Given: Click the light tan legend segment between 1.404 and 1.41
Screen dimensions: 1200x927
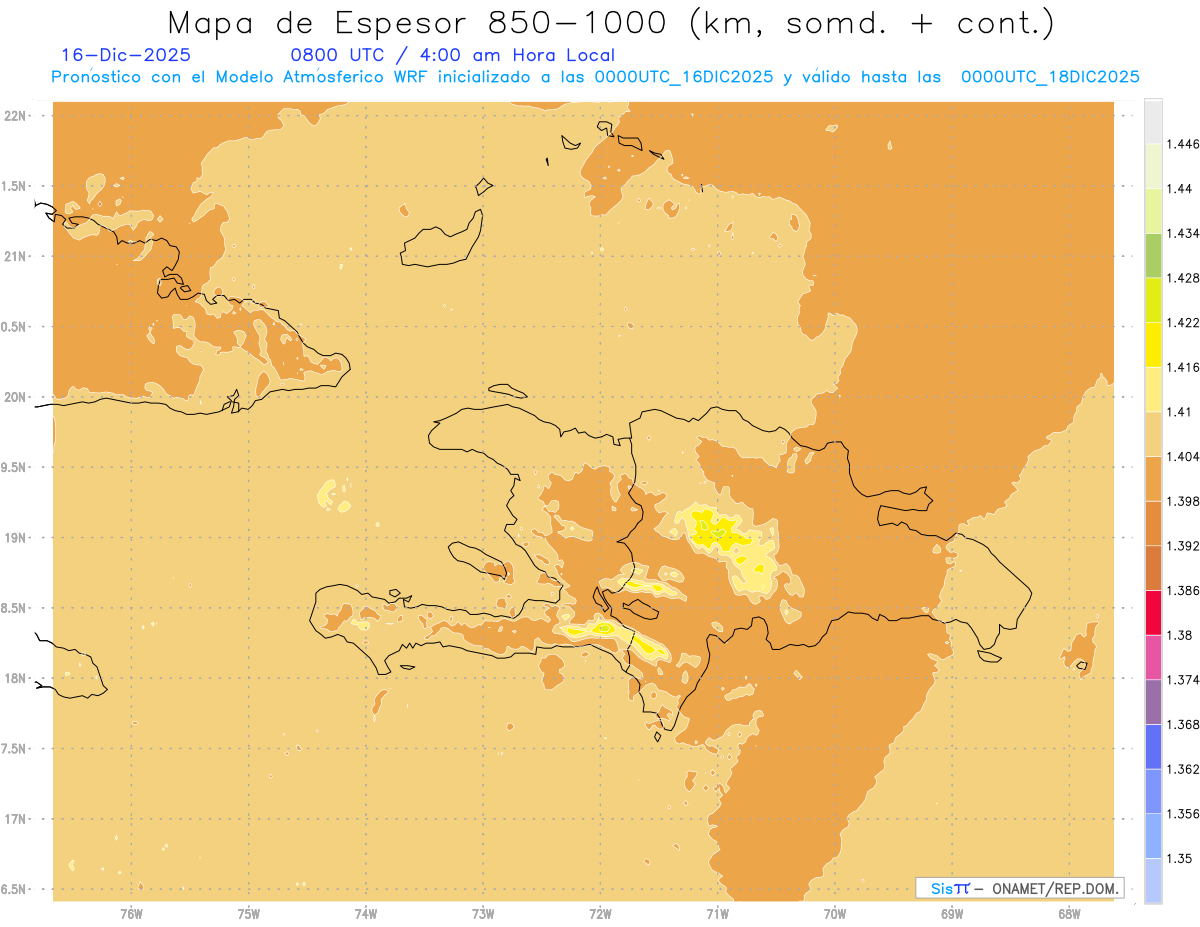Looking at the screenshot, I should point(1153,434).
